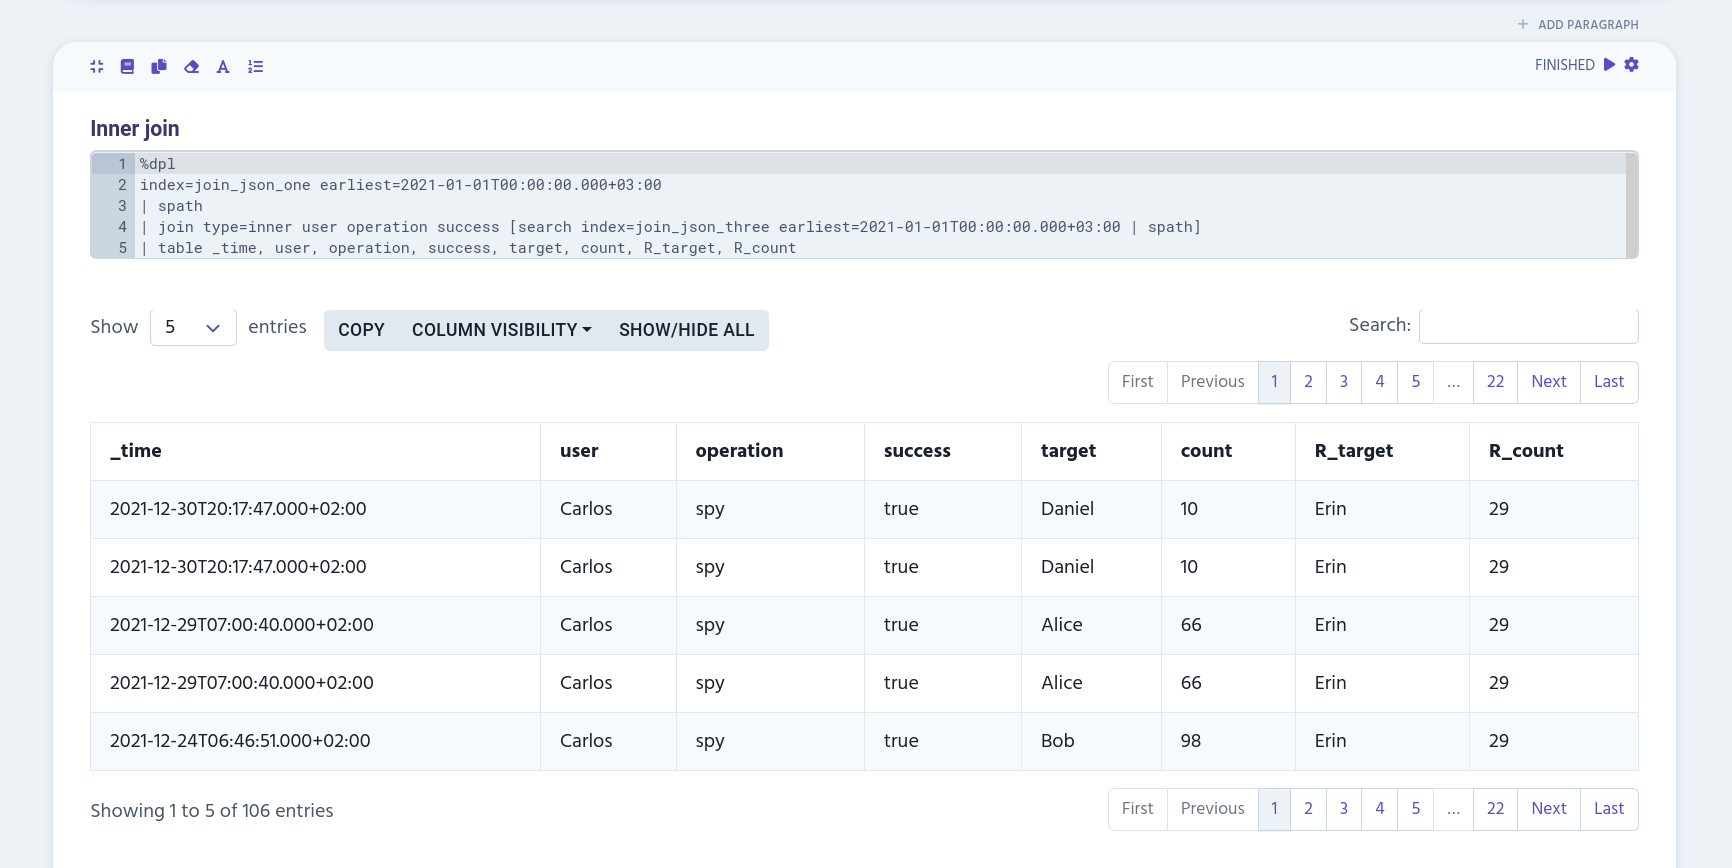Select page 1 above the table
The image size is (1732, 868).
tap(1274, 382)
